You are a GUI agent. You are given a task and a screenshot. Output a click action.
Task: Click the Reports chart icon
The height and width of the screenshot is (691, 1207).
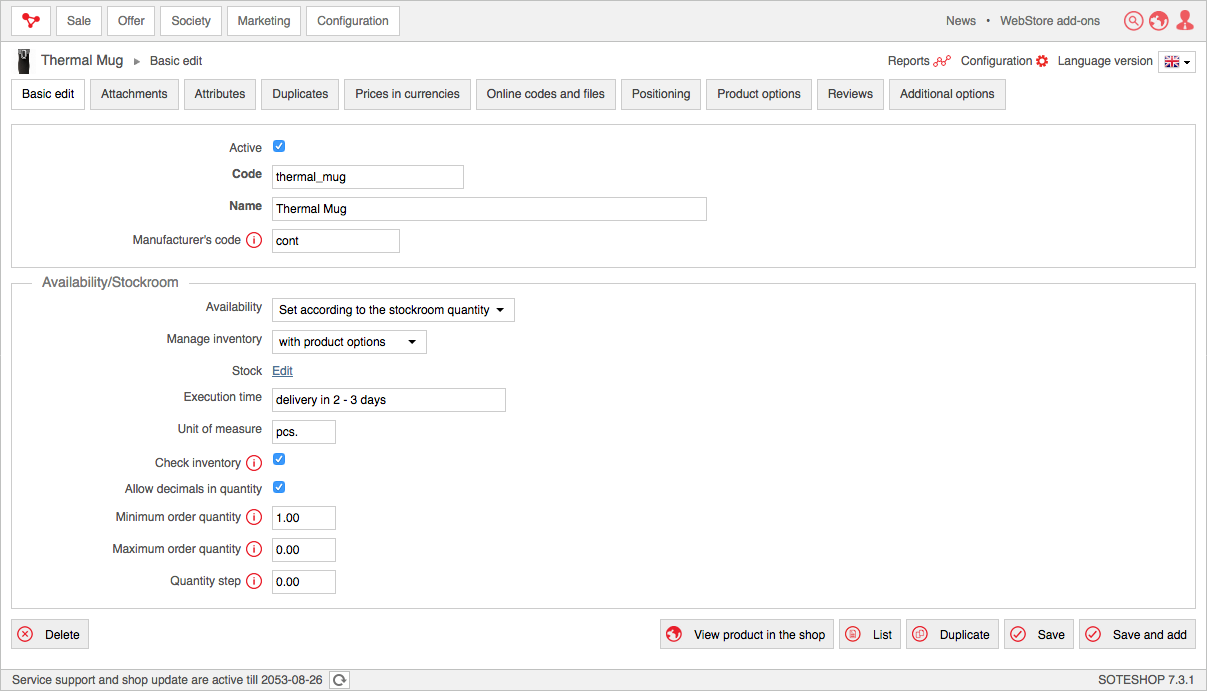pyautogui.click(x=942, y=61)
